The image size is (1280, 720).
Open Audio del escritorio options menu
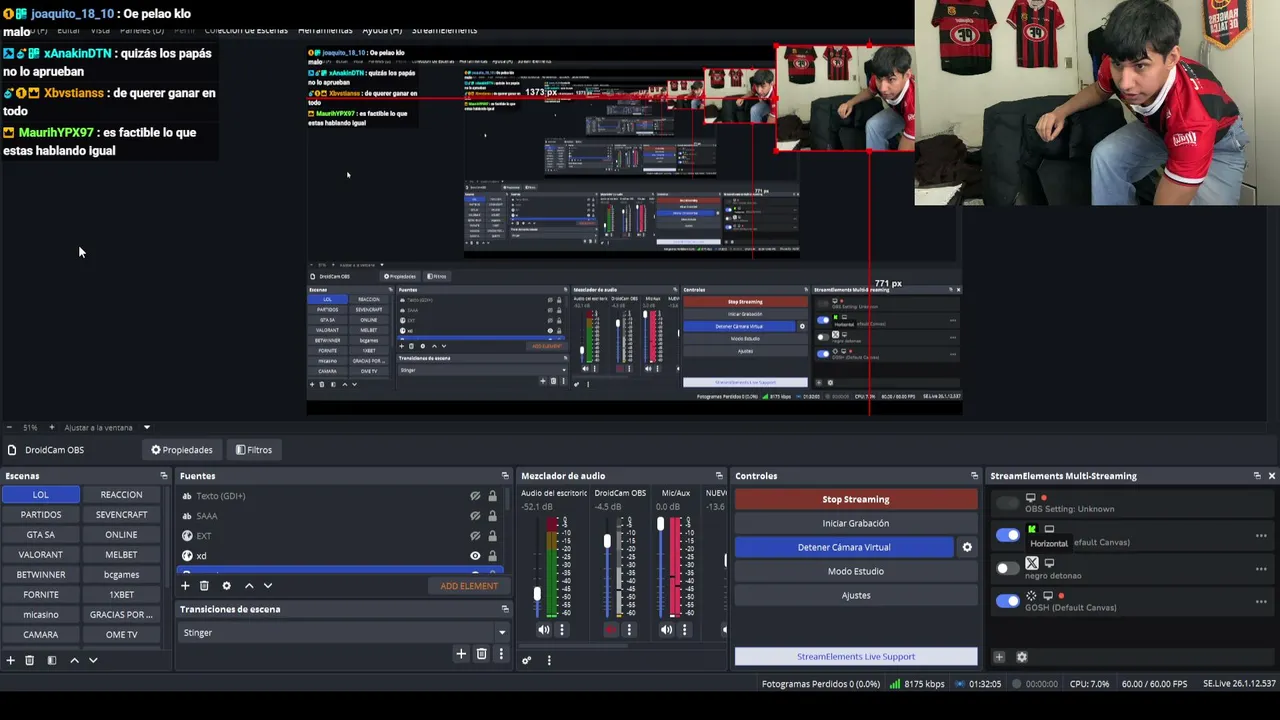tap(562, 630)
